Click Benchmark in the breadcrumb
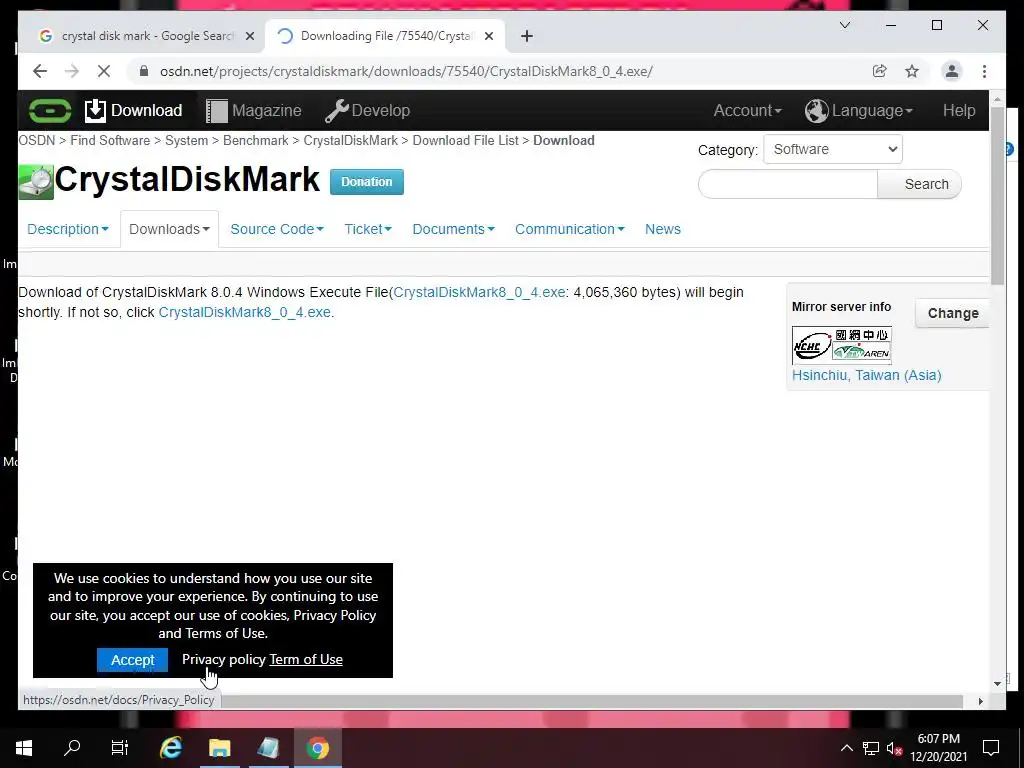Viewport: 1024px width, 768px height. point(255,140)
